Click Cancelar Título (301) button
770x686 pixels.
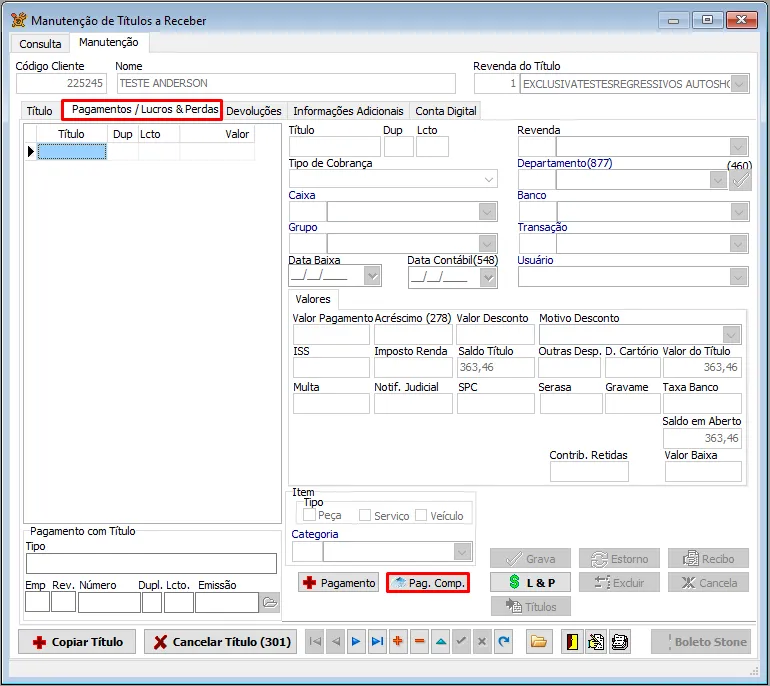(220, 642)
